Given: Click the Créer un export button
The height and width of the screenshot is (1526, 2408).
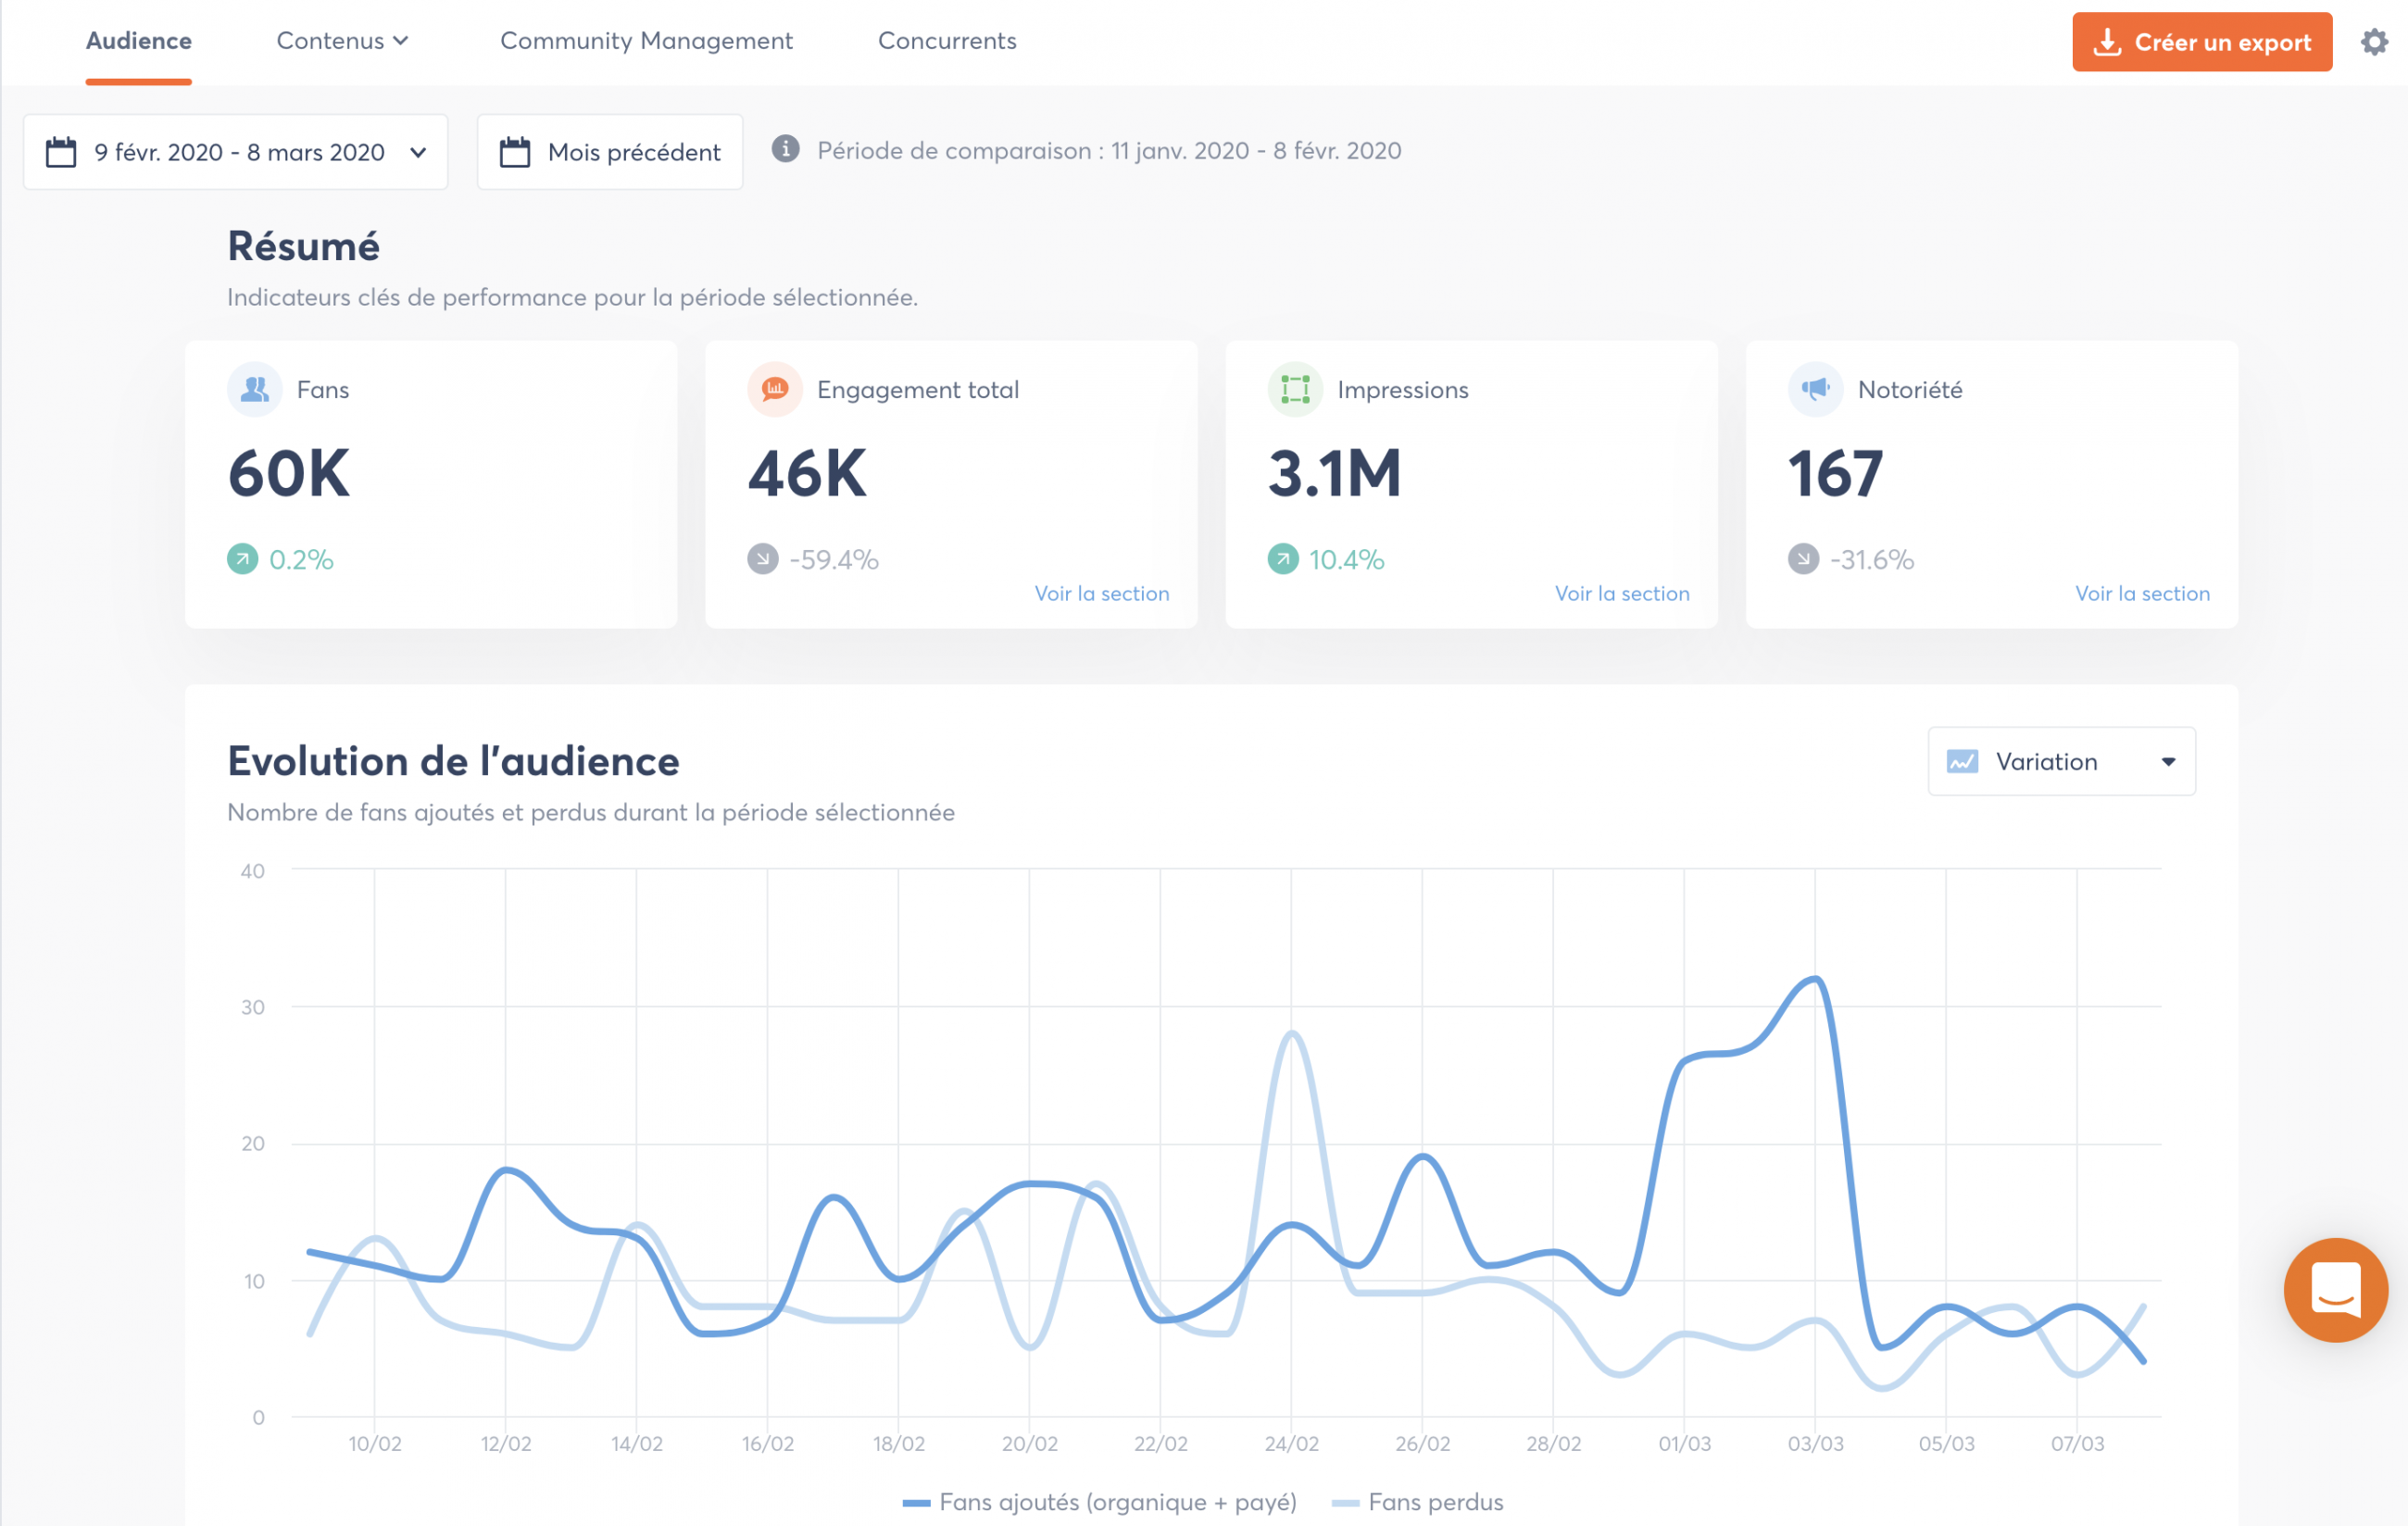Looking at the screenshot, I should click(2201, 42).
